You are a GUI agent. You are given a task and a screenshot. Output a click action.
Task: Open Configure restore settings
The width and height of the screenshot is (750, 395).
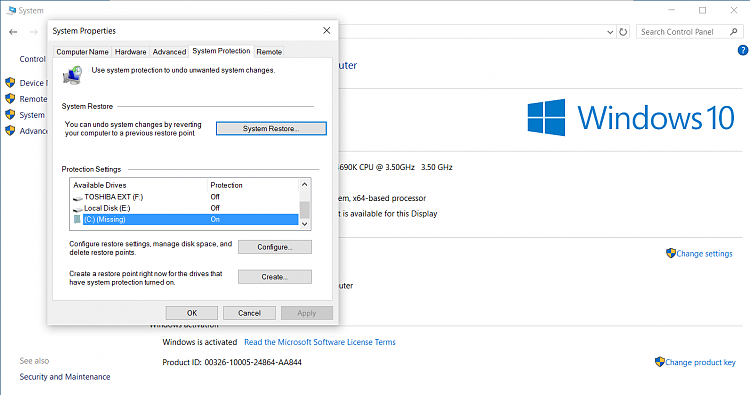tap(275, 247)
